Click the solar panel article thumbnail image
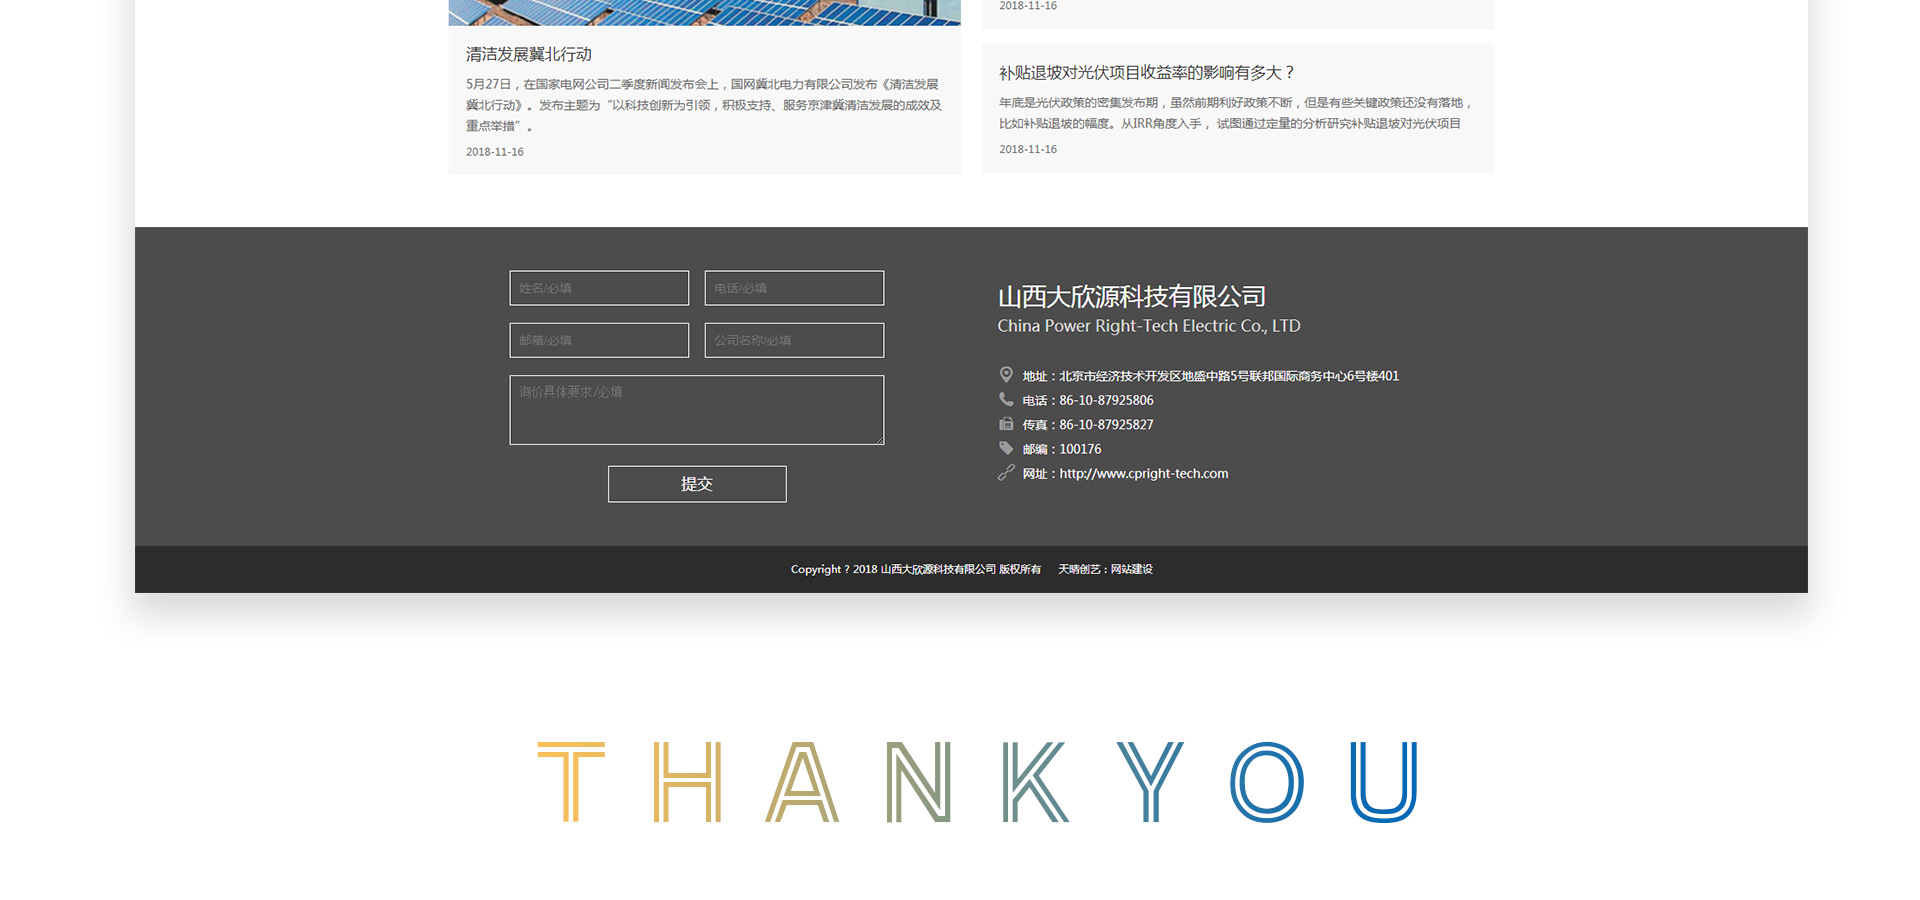Viewport: 1920px width, 900px height. tap(704, 12)
